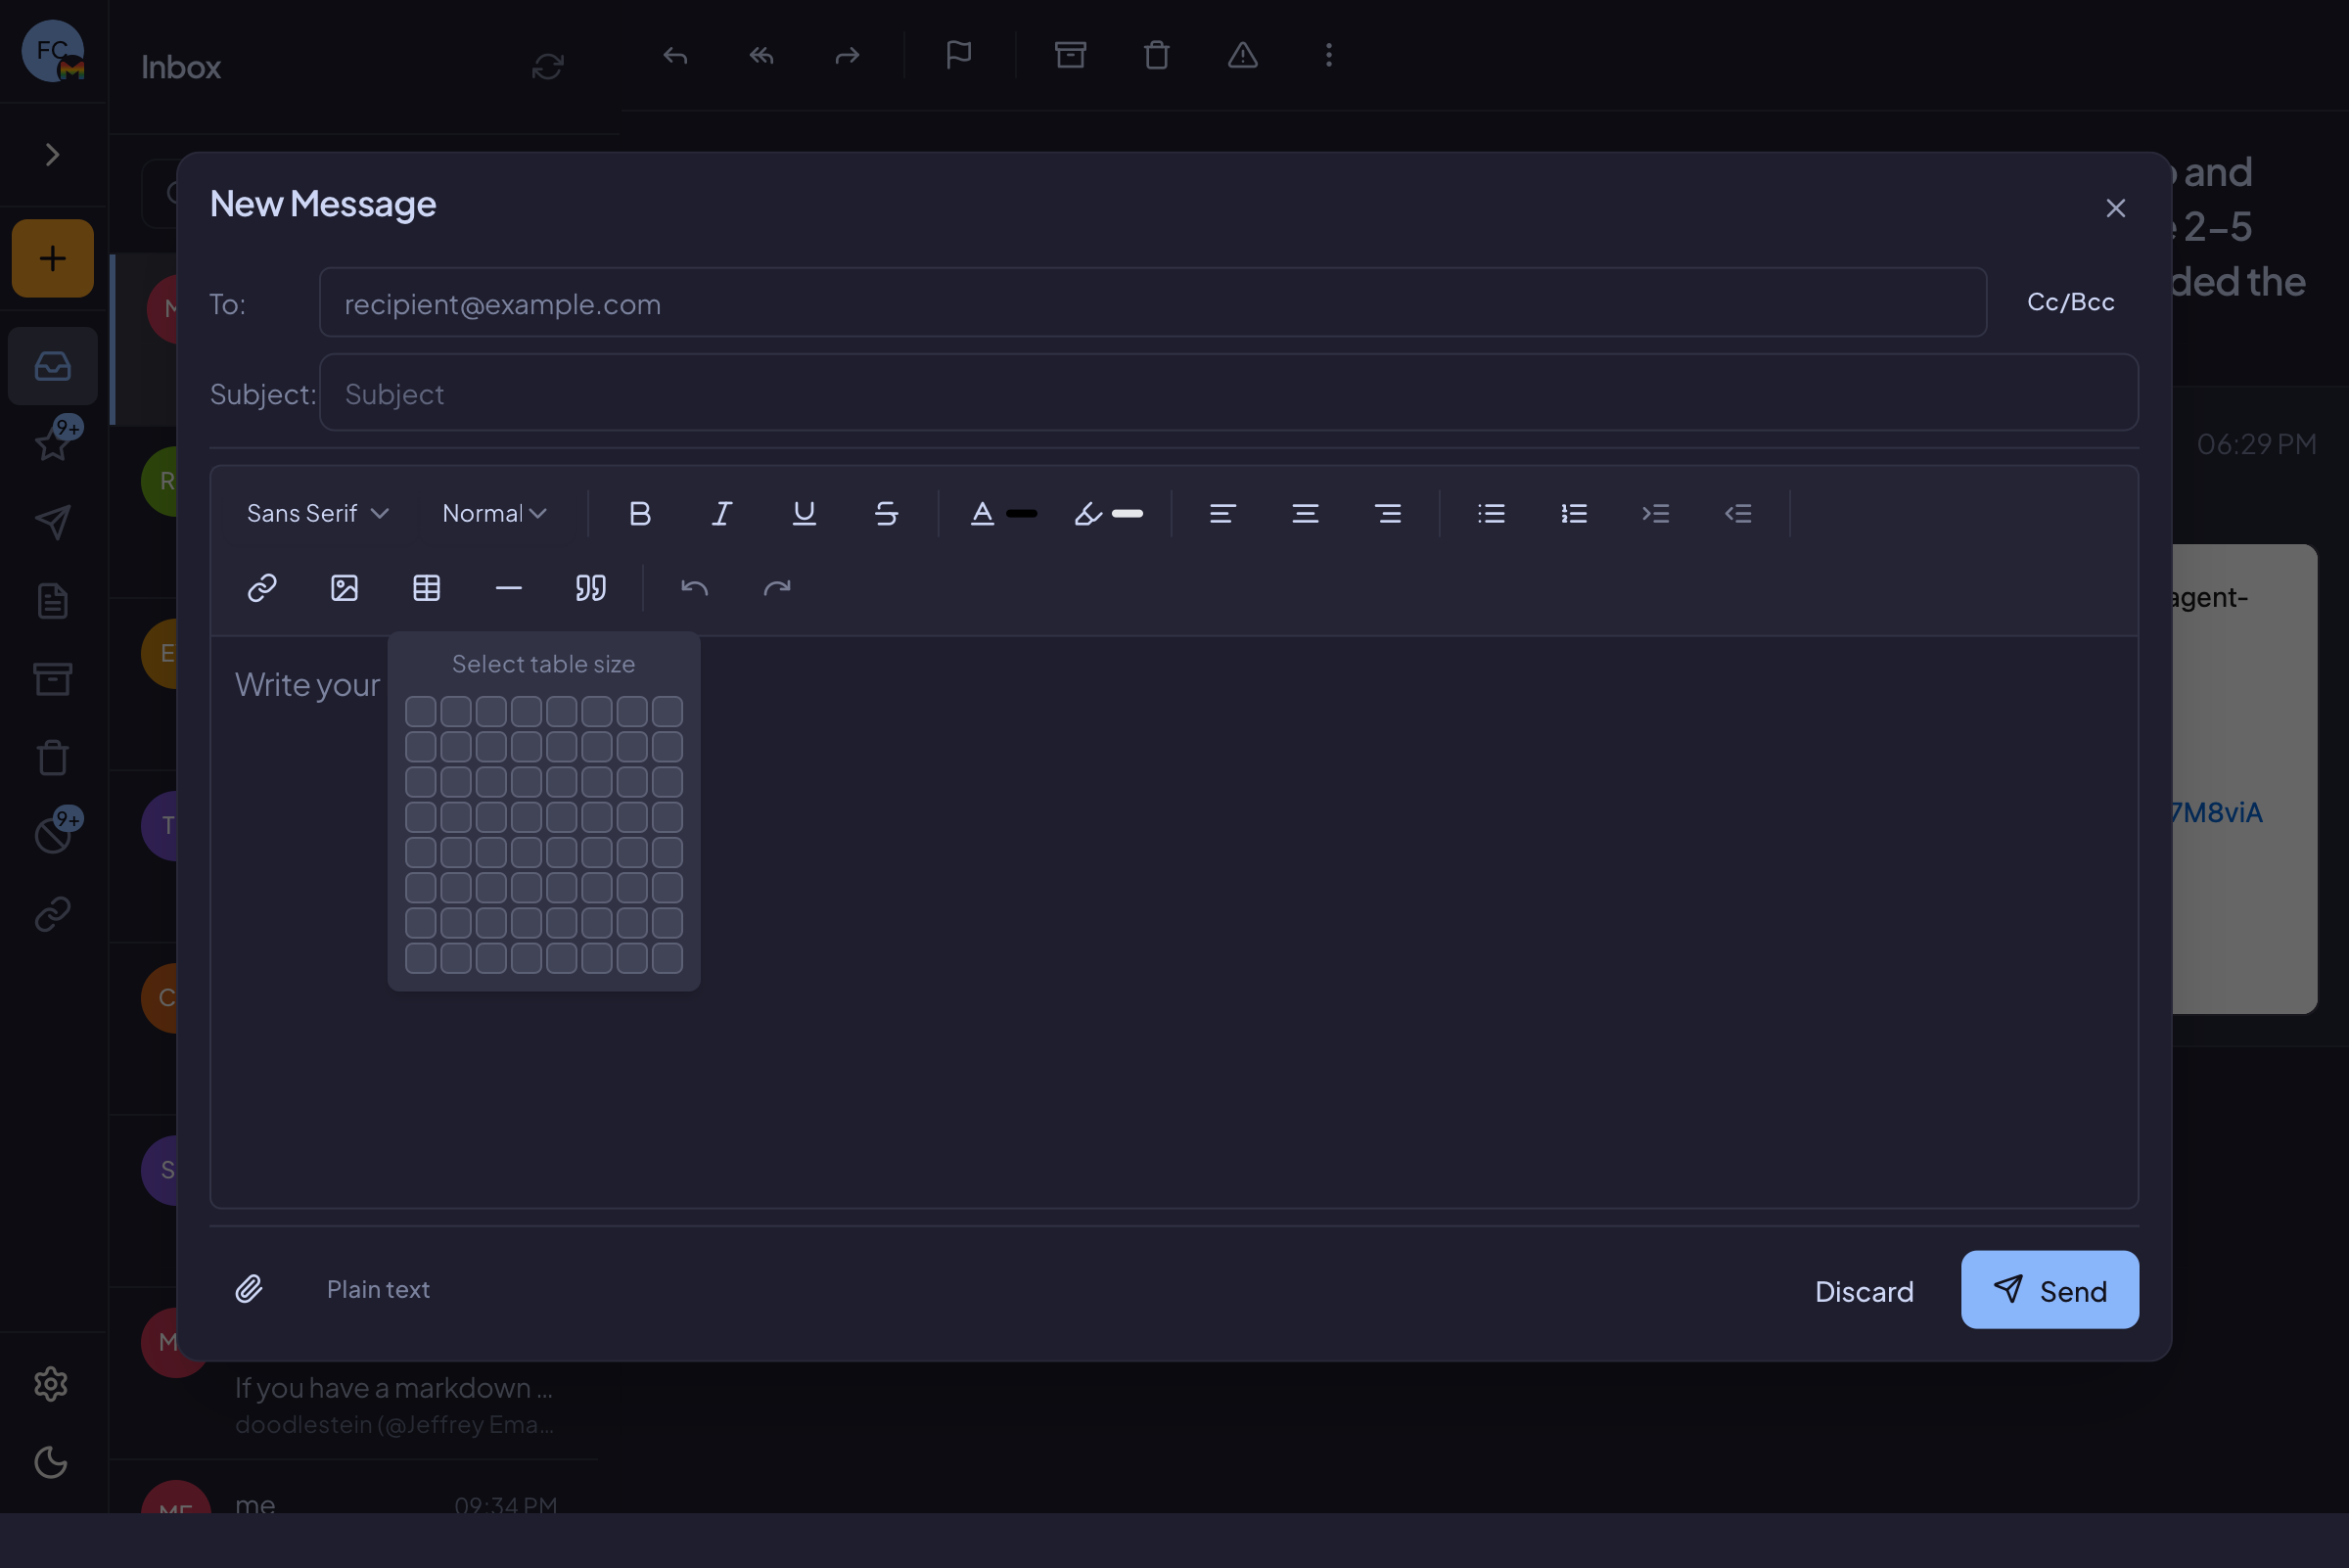Toggle underline formatting
Image resolution: width=2349 pixels, height=1568 pixels.
coord(803,513)
